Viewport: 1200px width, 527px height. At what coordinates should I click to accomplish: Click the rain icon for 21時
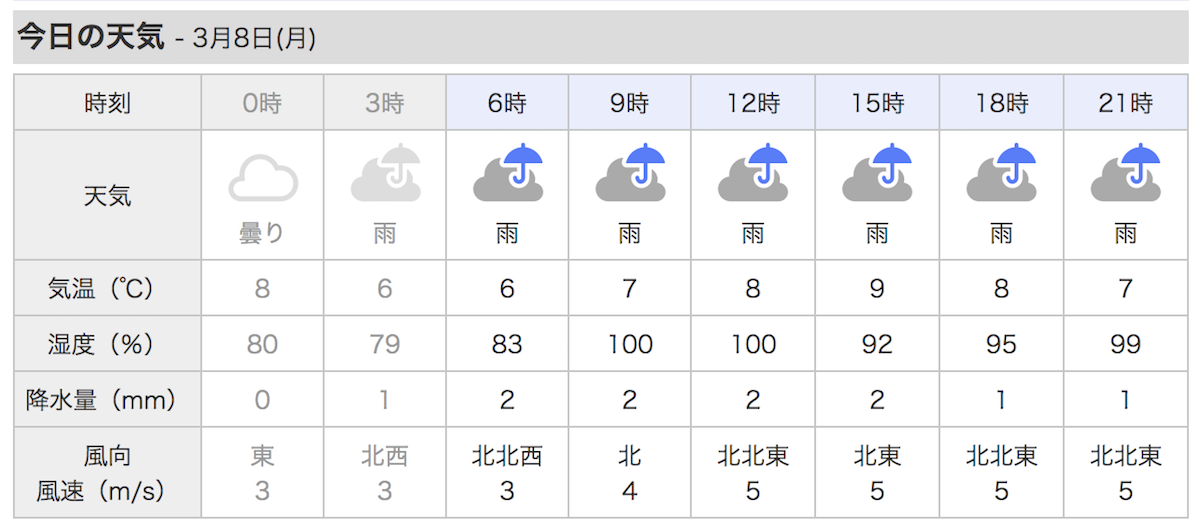click(1125, 173)
